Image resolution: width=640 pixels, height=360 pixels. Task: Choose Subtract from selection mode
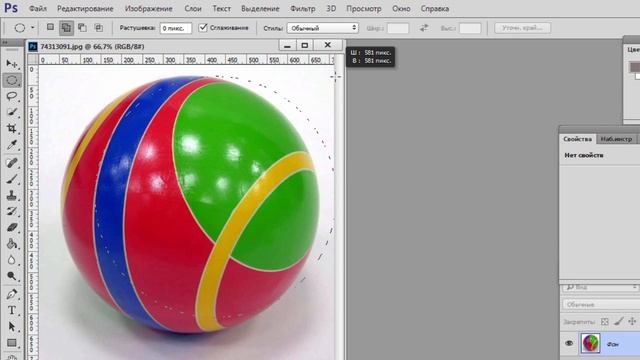tap(82, 27)
